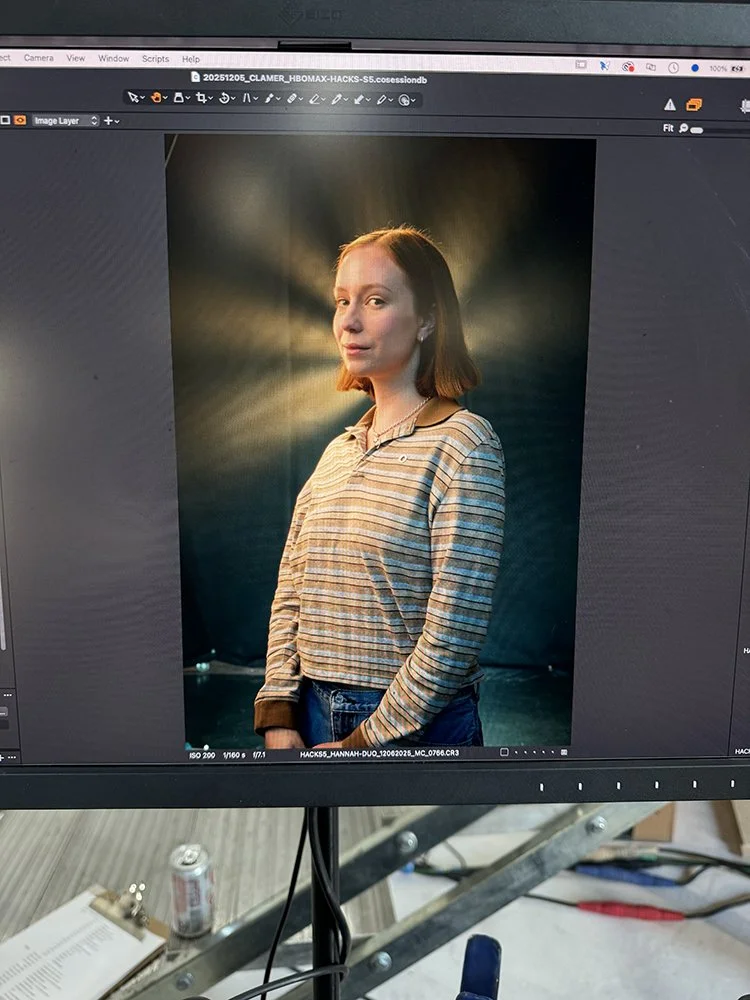Click the Fit zoom button
This screenshot has height=1000, width=750.
point(668,128)
